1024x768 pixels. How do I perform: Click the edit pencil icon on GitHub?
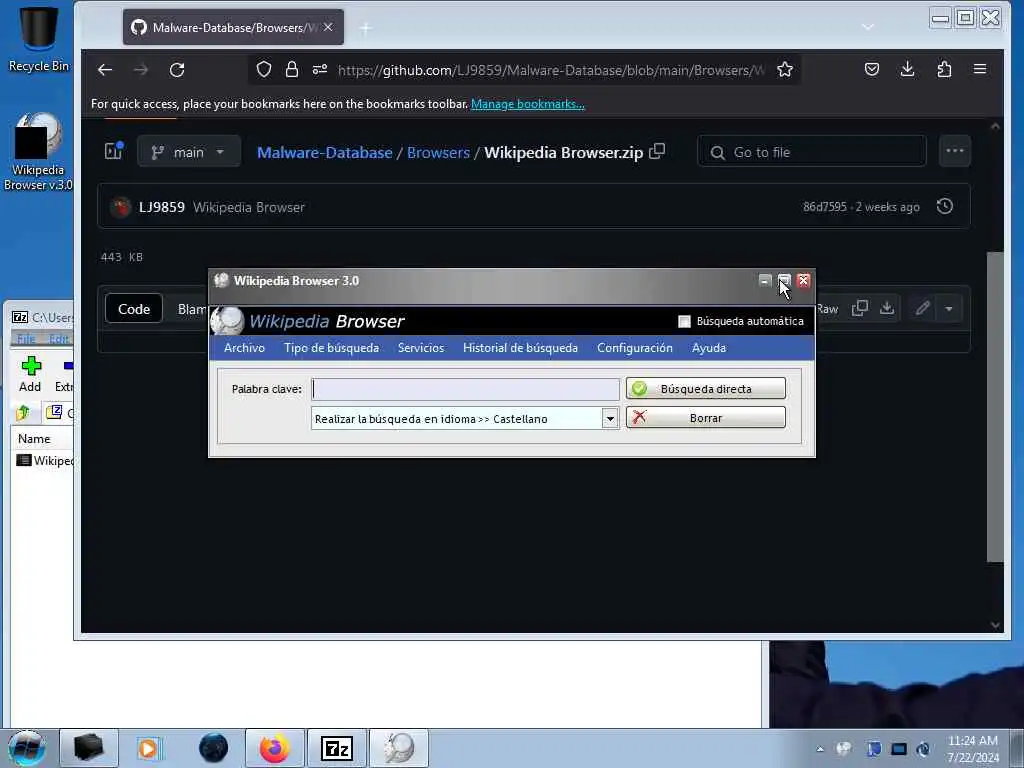point(922,308)
